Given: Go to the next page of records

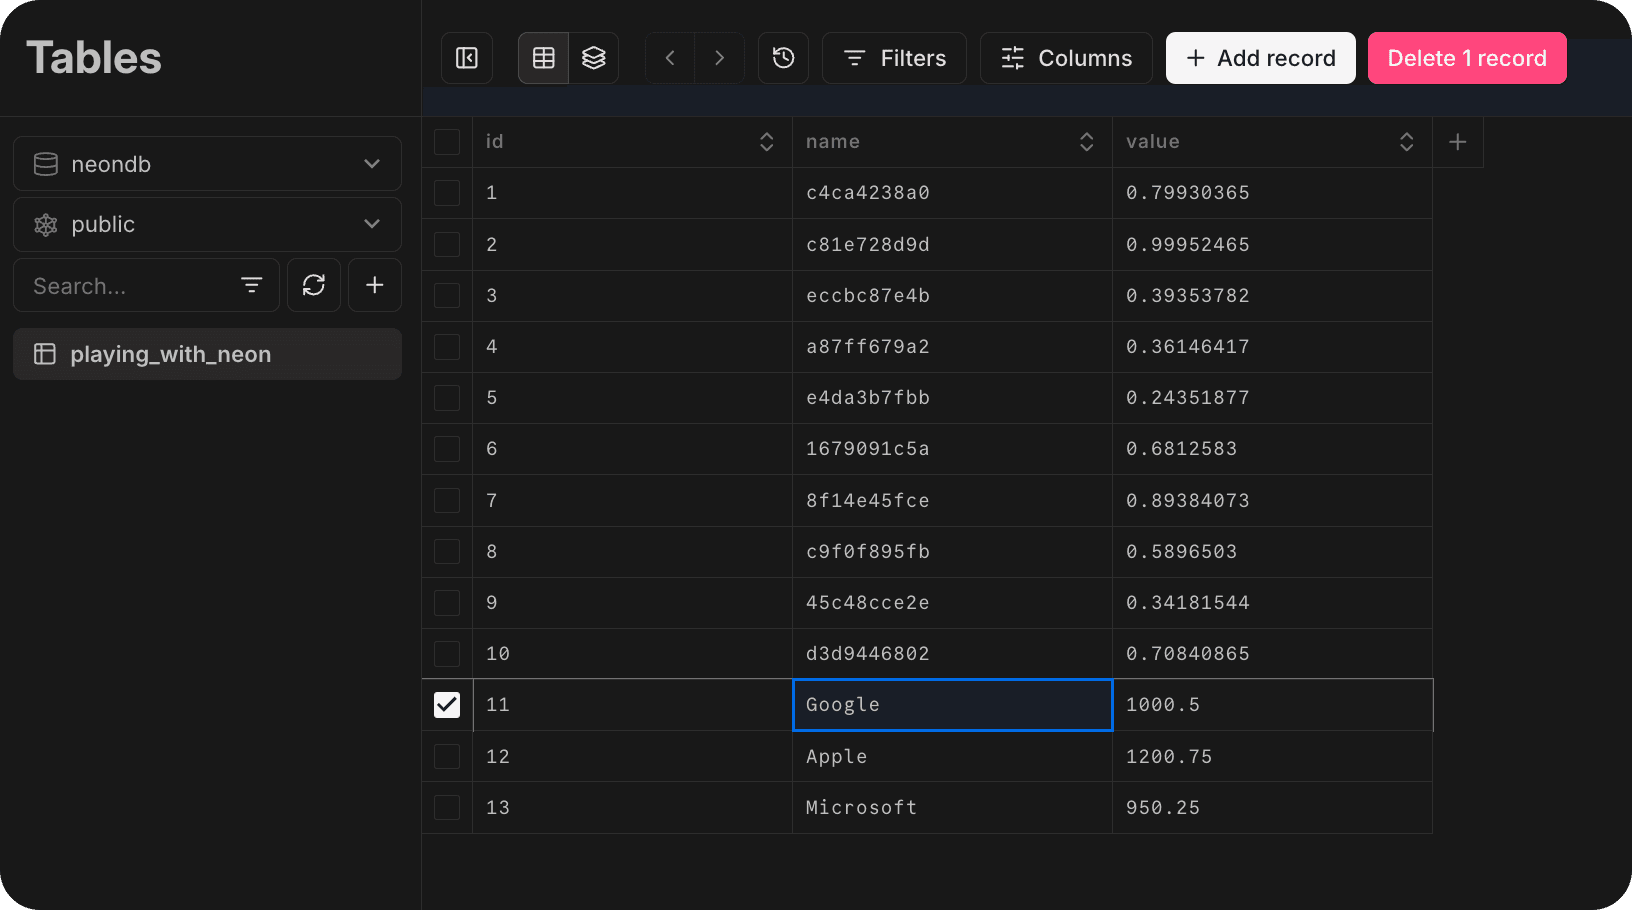Looking at the screenshot, I should tap(719, 57).
